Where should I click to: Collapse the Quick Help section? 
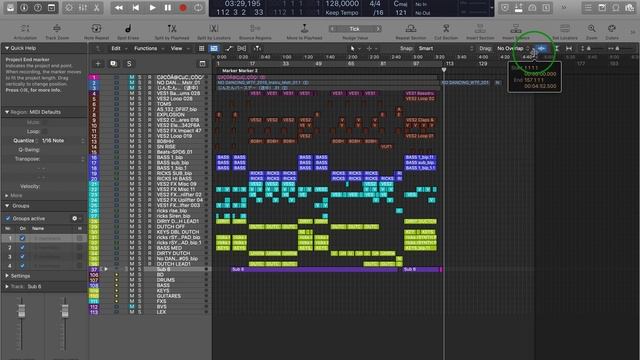coord(7,48)
